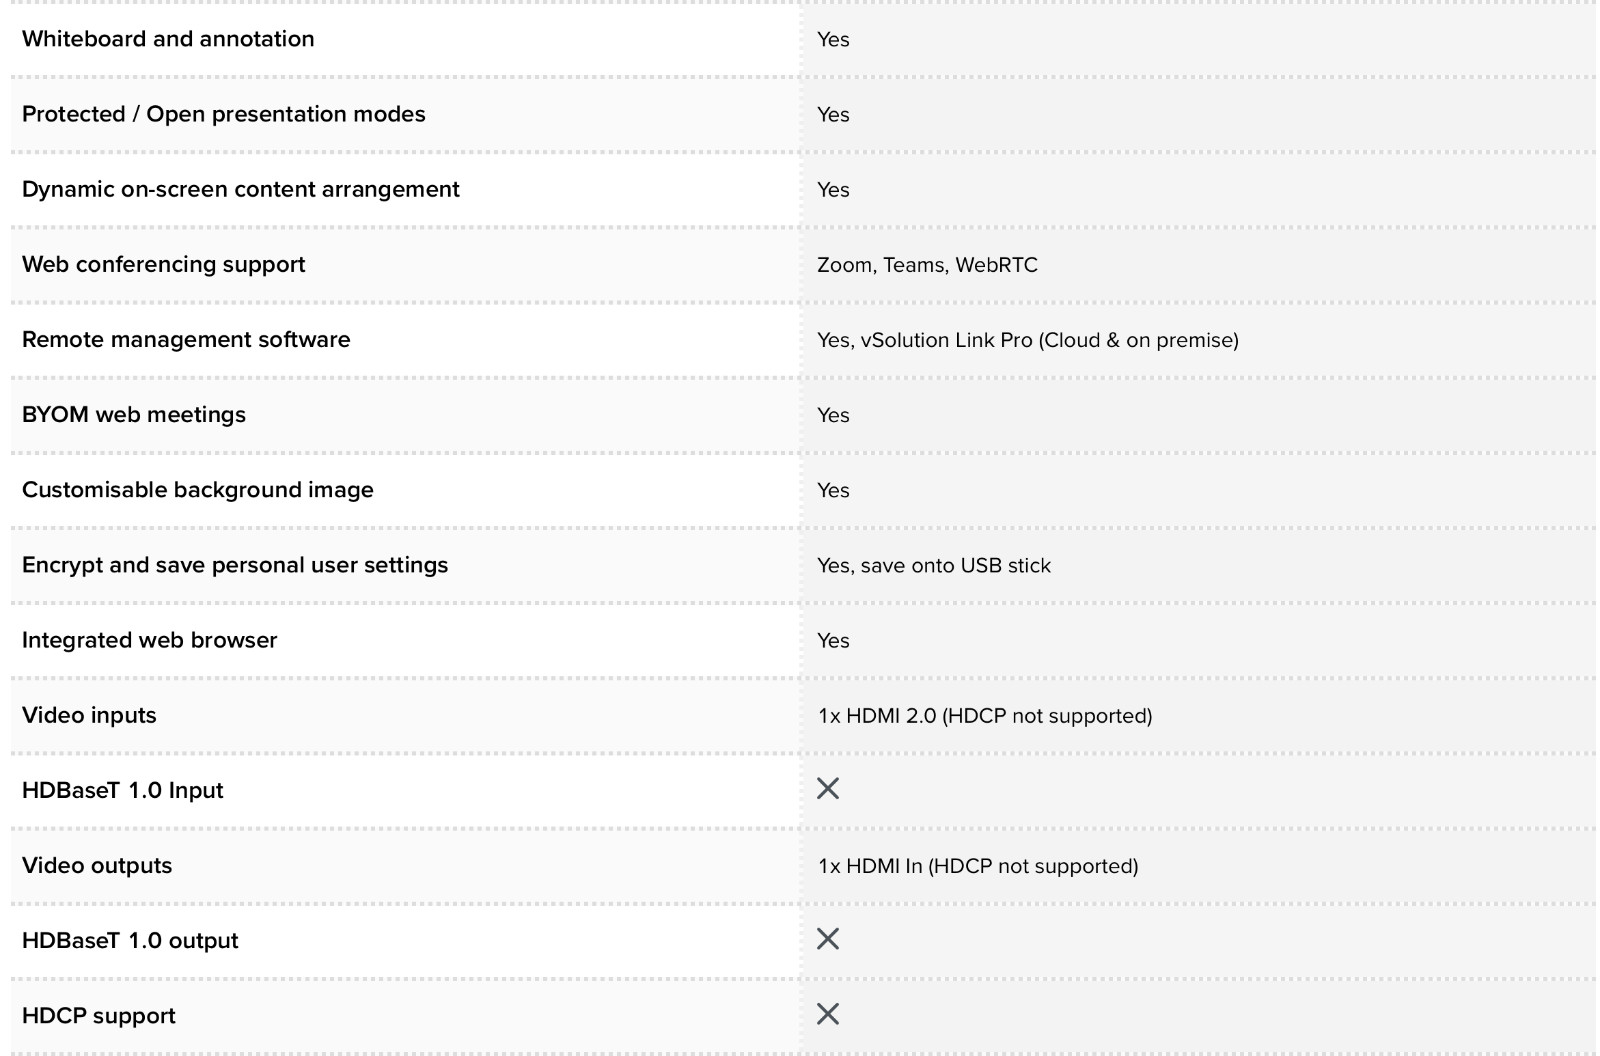1600x1056 pixels.
Task: Click the Zoom, Teams, WebRTC value
Action: (927, 265)
